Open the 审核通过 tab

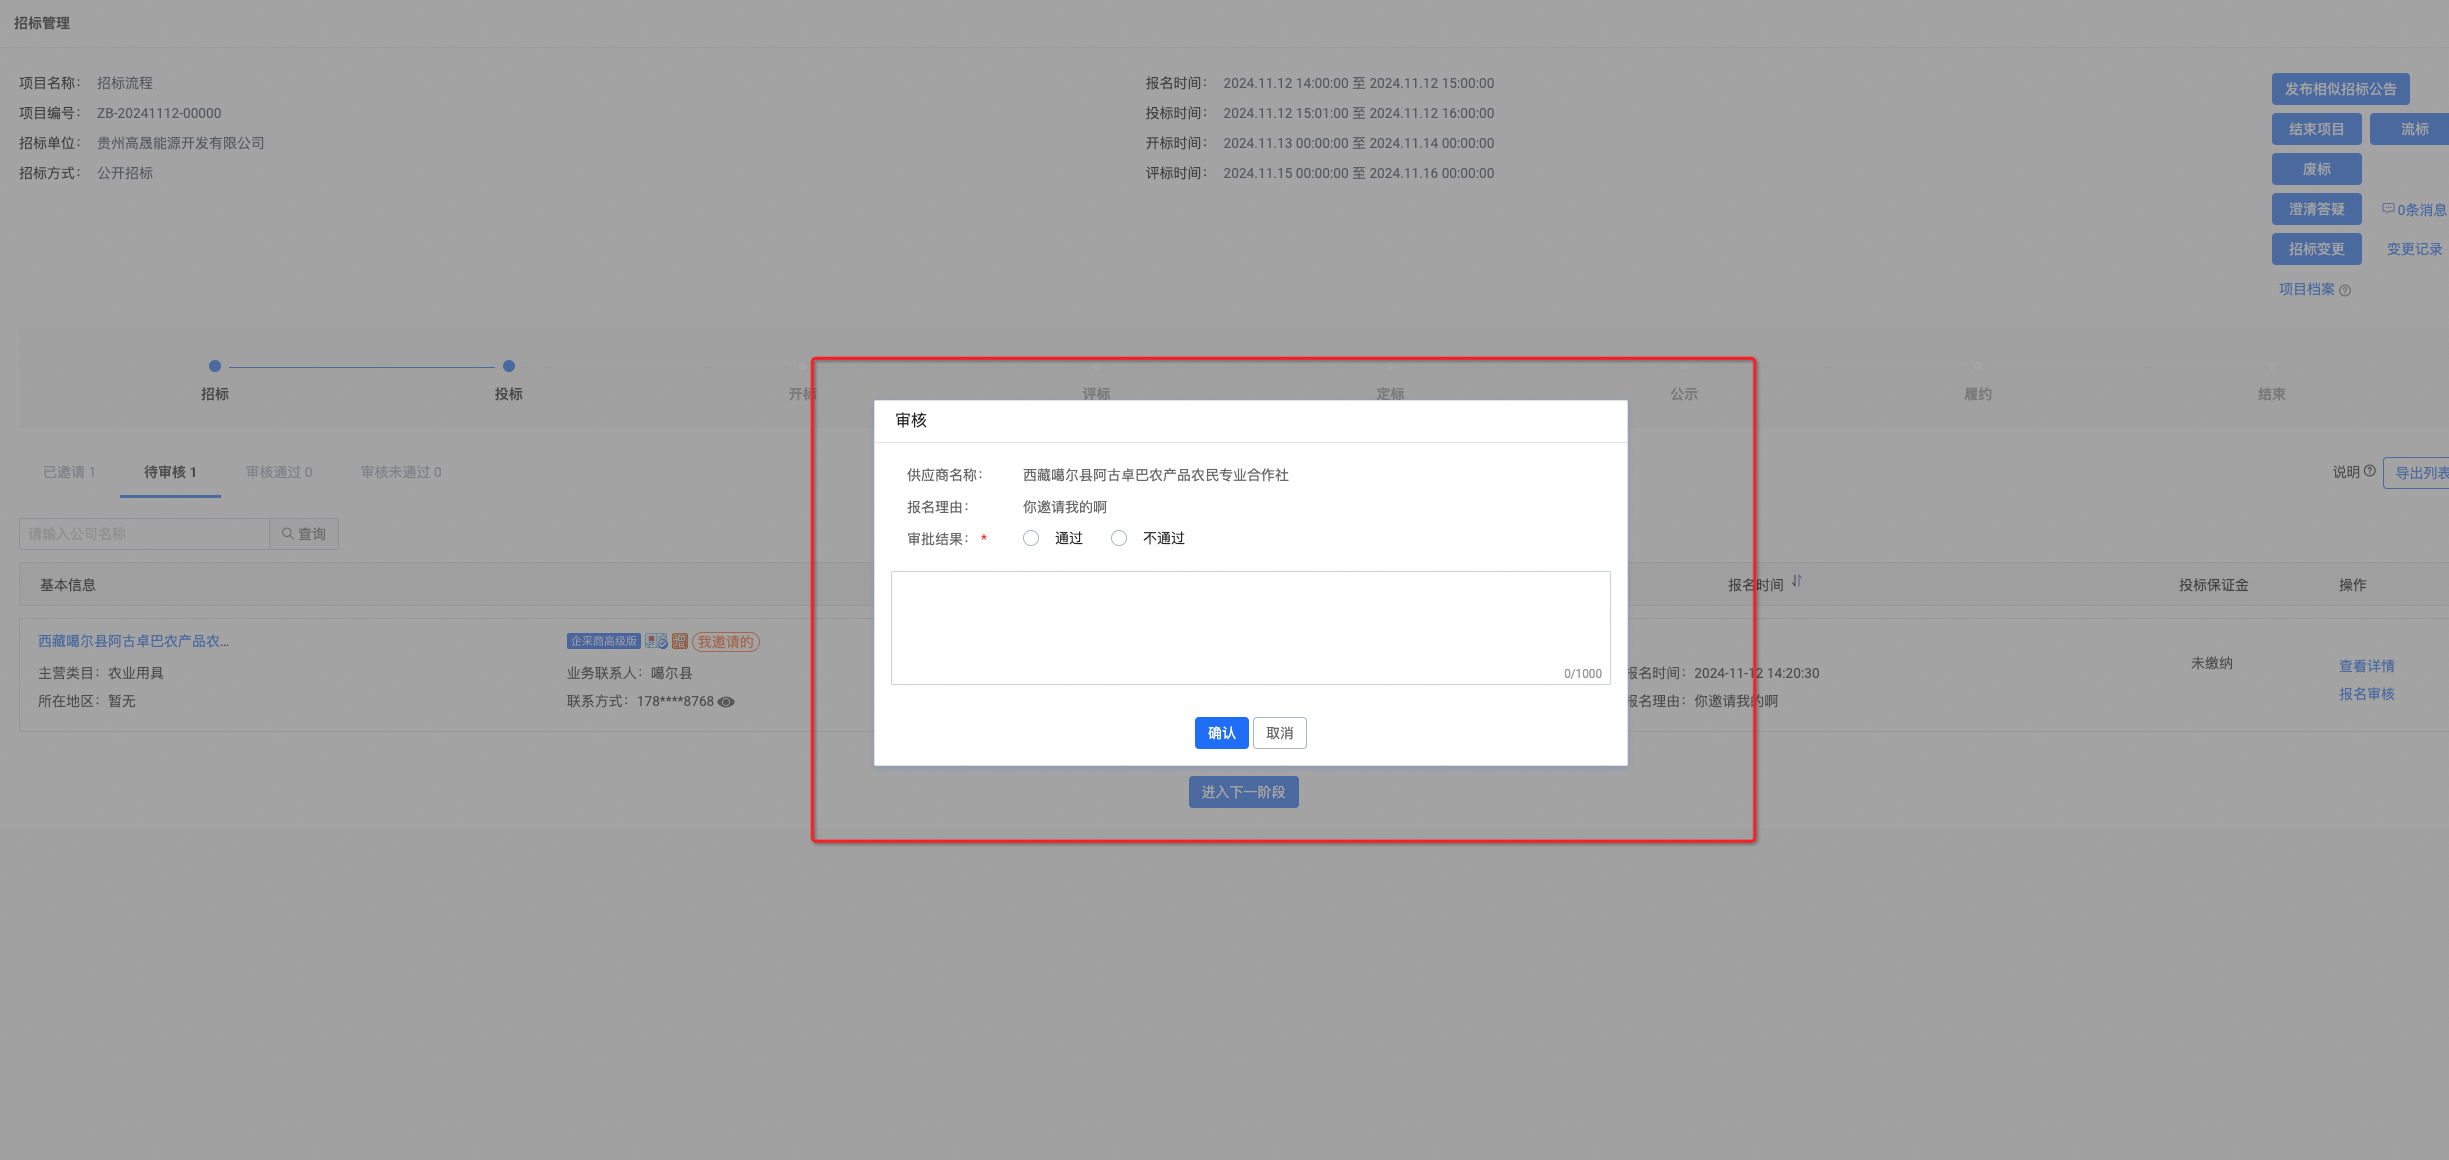point(279,472)
